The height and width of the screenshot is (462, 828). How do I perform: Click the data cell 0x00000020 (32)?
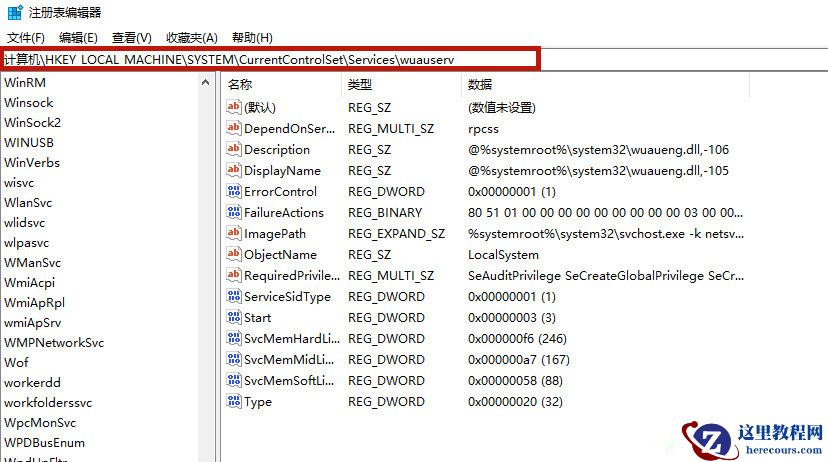click(x=515, y=402)
